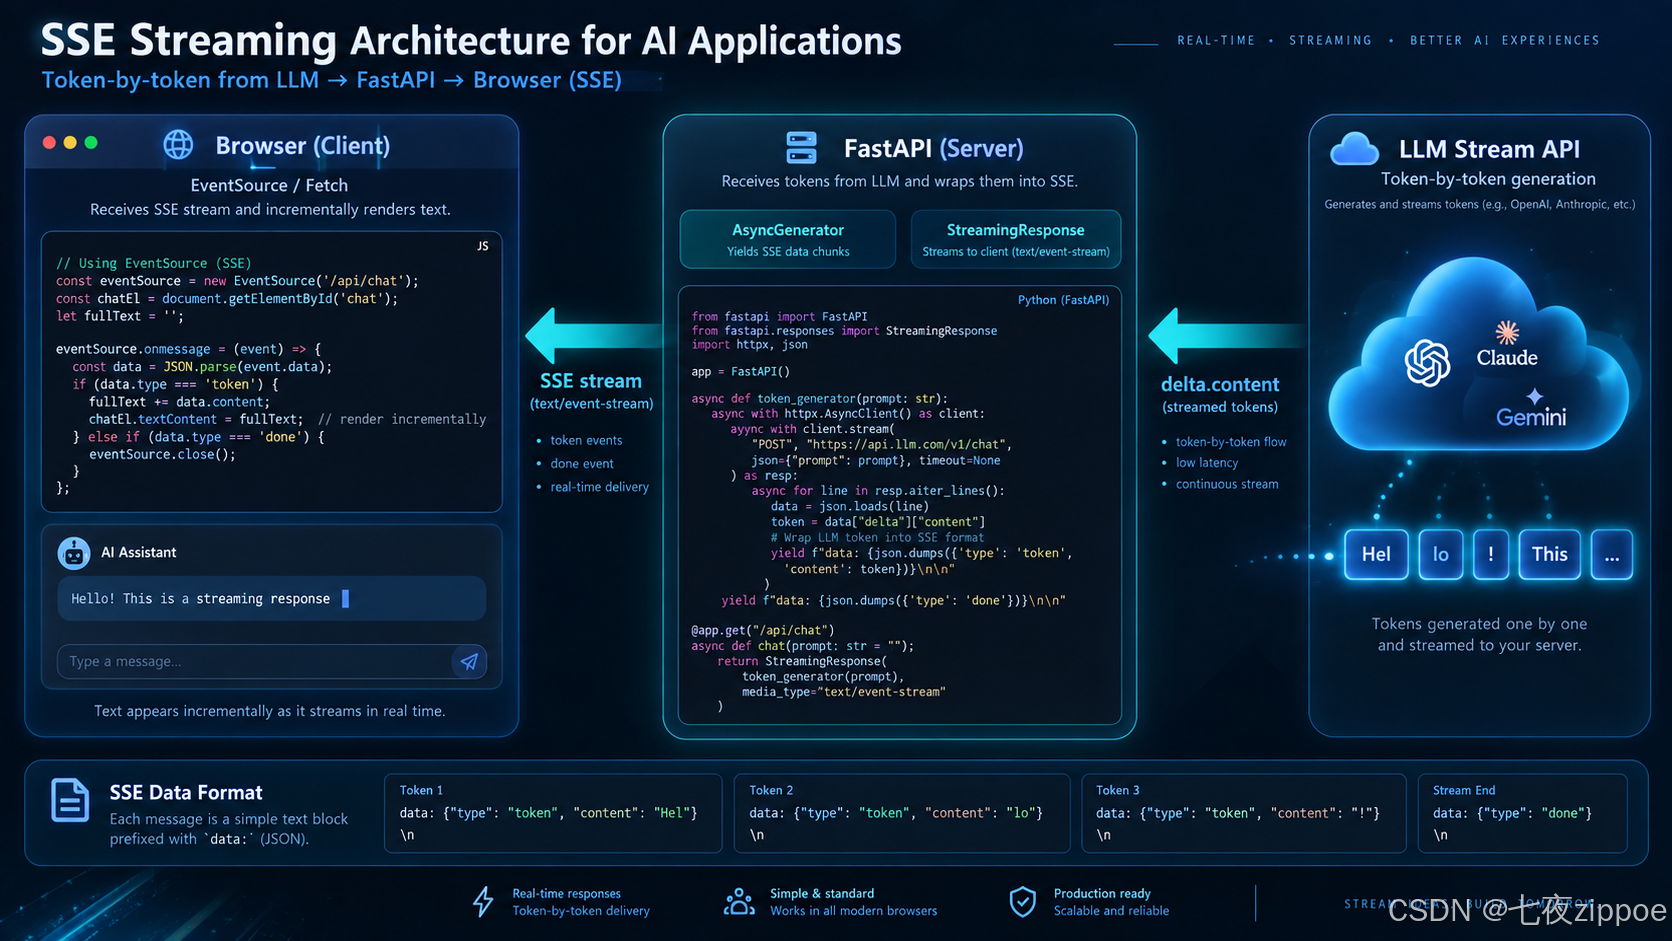
Task: Click the StreamingResponse box
Action: [x=1016, y=239]
